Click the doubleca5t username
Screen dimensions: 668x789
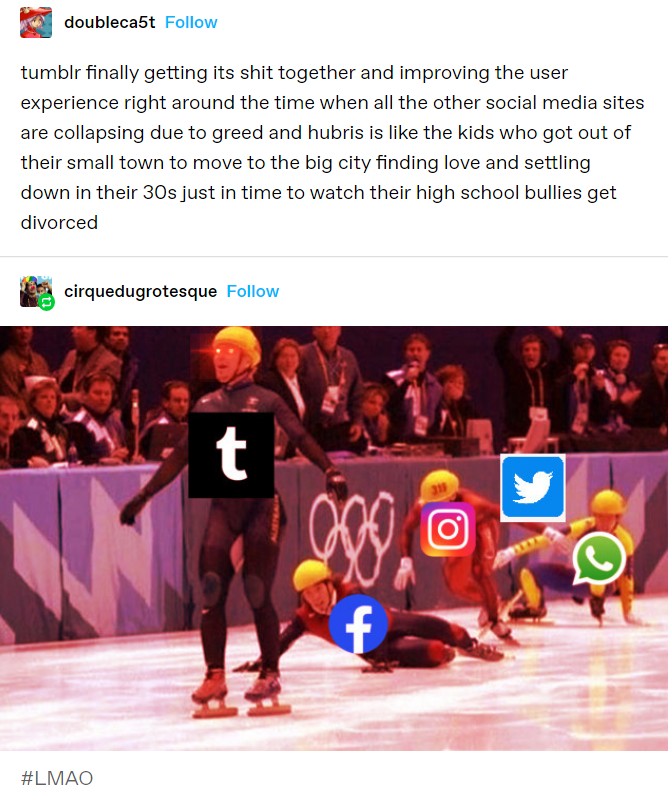click(110, 22)
